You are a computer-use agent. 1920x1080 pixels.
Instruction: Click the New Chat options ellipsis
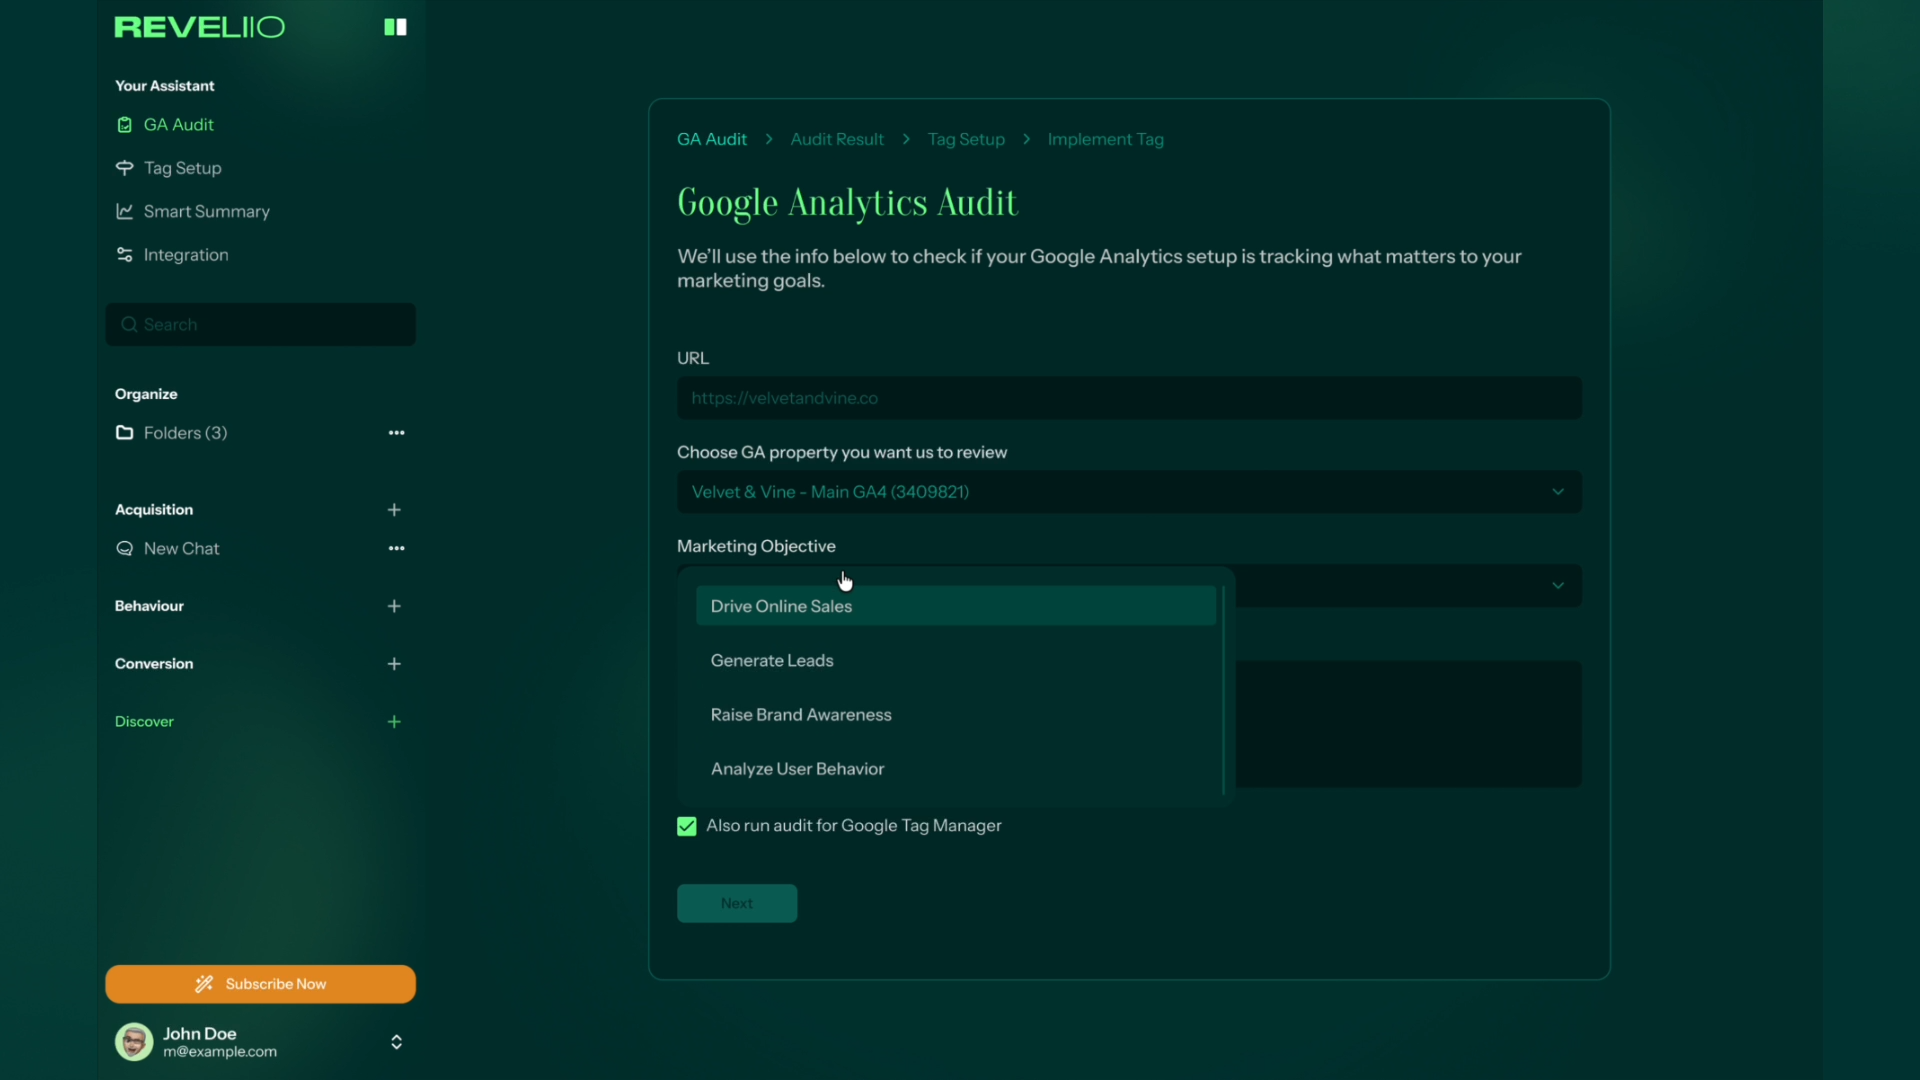click(396, 549)
